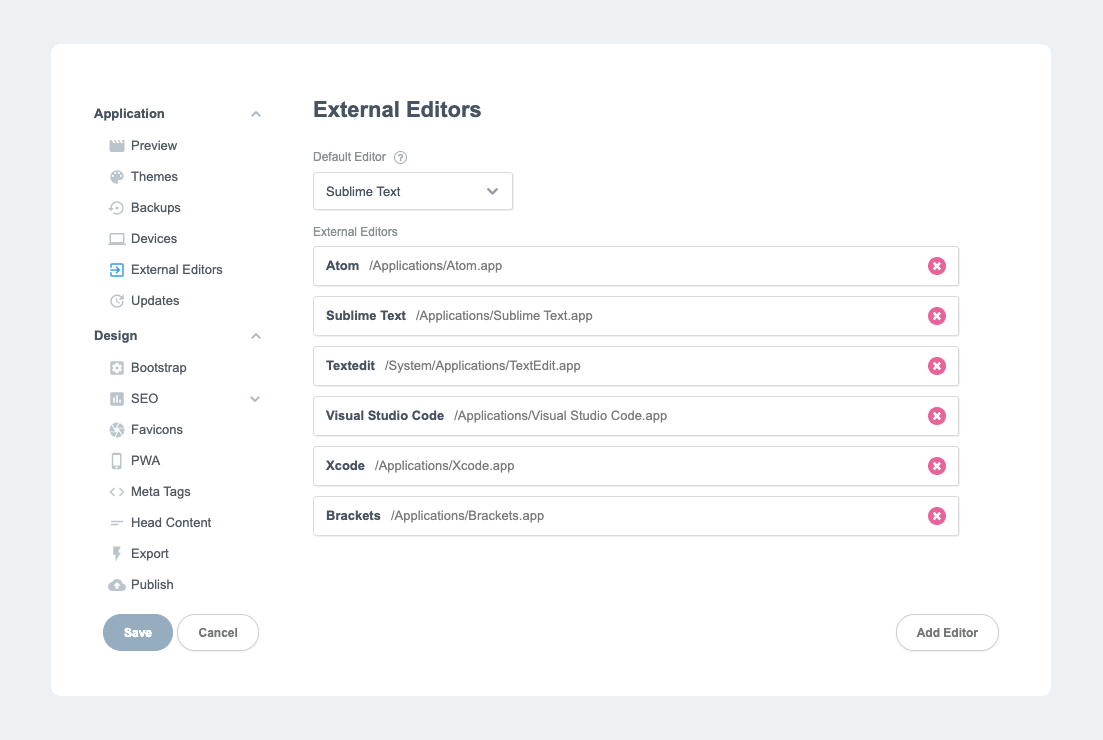Remove the Textedit editor entry
1103x740 pixels.
click(936, 366)
